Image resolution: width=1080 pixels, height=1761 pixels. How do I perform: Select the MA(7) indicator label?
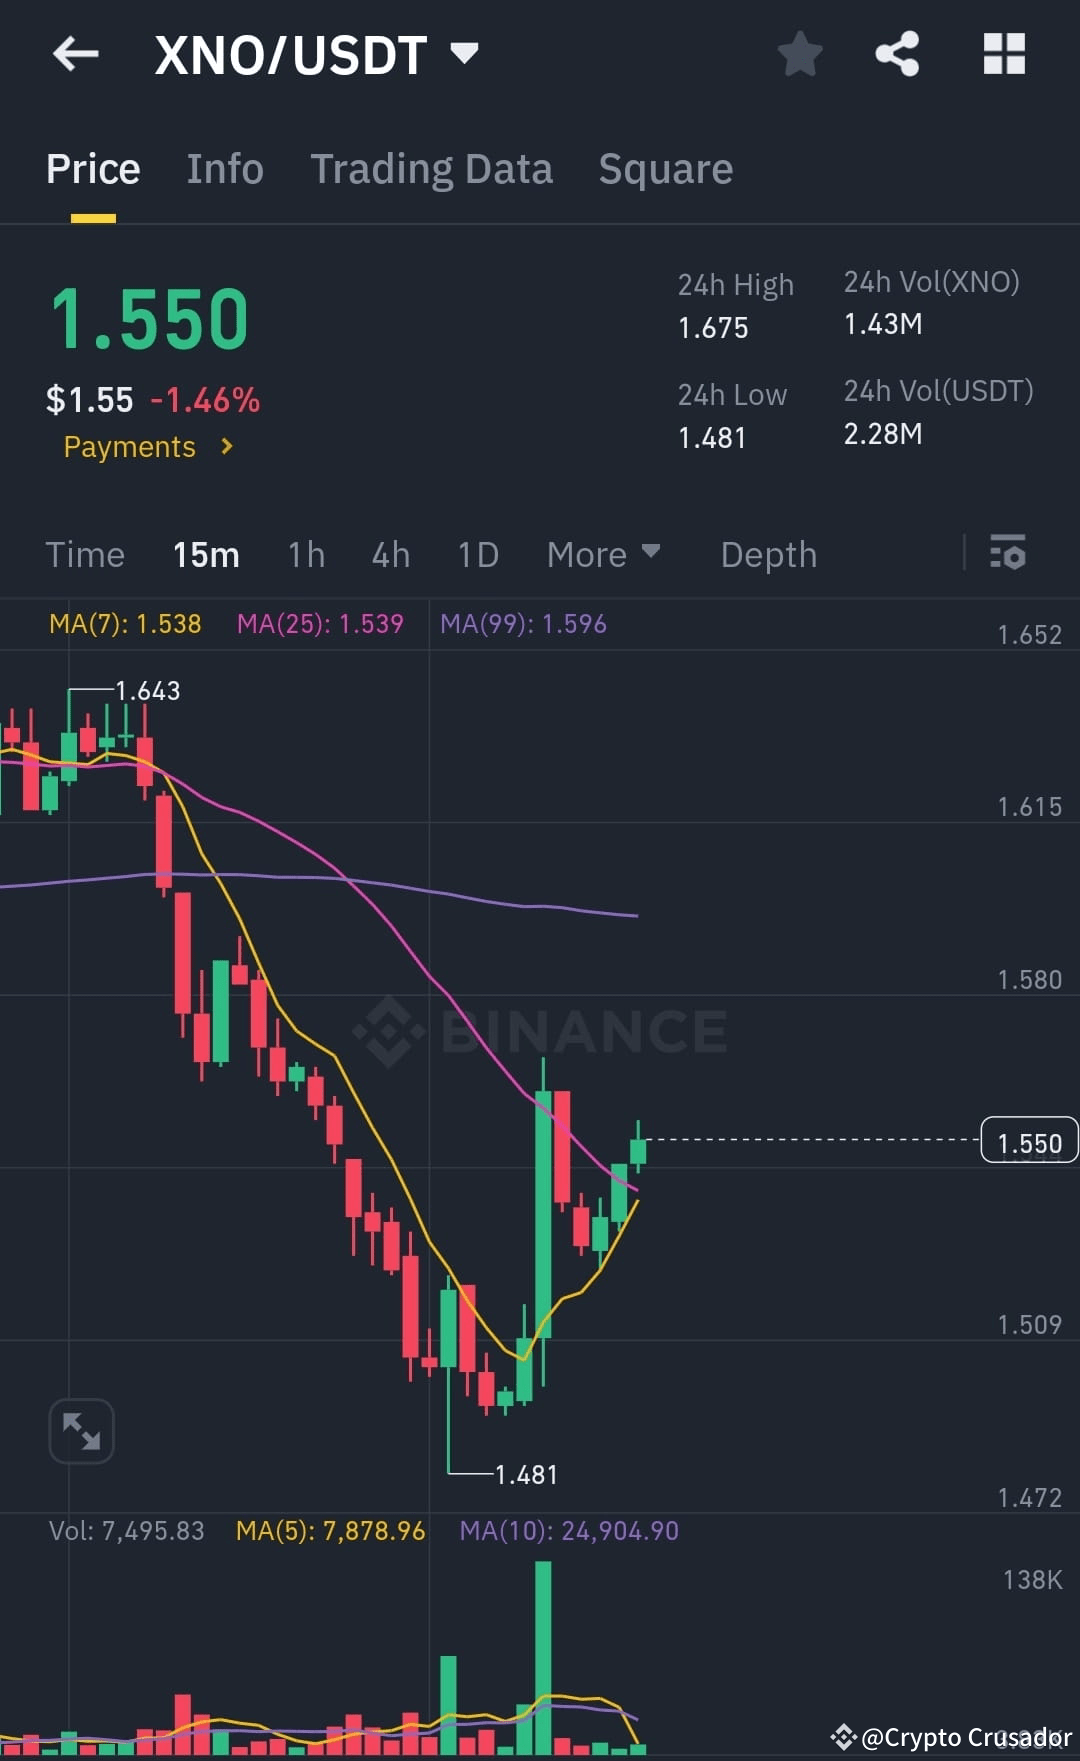125,623
